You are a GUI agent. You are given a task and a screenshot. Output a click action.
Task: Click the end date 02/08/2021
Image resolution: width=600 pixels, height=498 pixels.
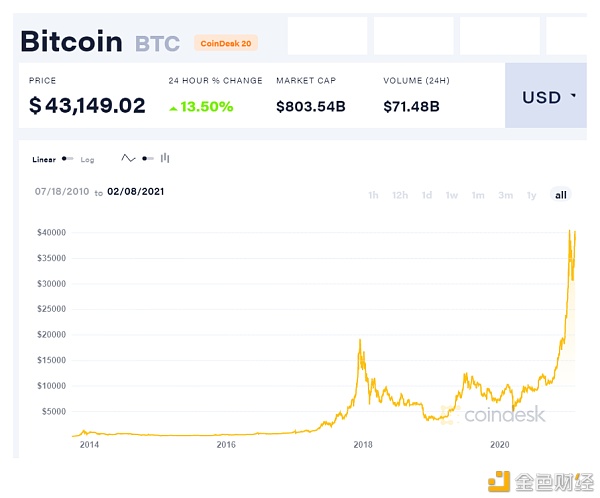tap(136, 191)
